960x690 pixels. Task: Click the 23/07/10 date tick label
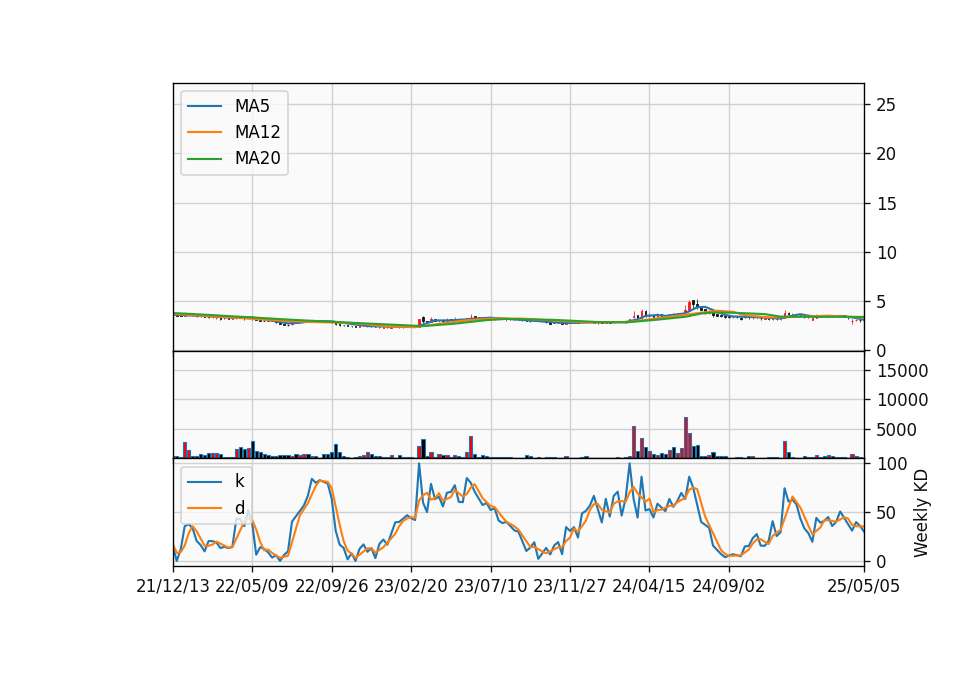pyautogui.click(x=490, y=587)
